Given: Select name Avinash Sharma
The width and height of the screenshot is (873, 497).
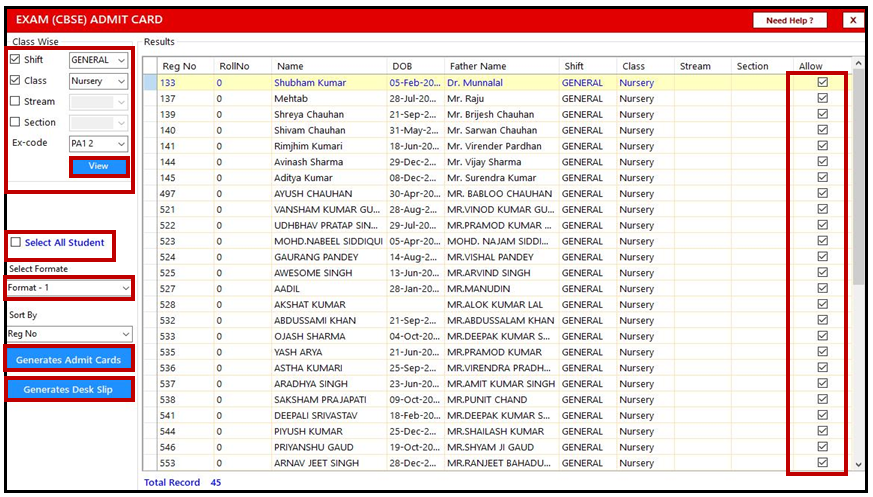Looking at the screenshot, I should [x=308, y=162].
